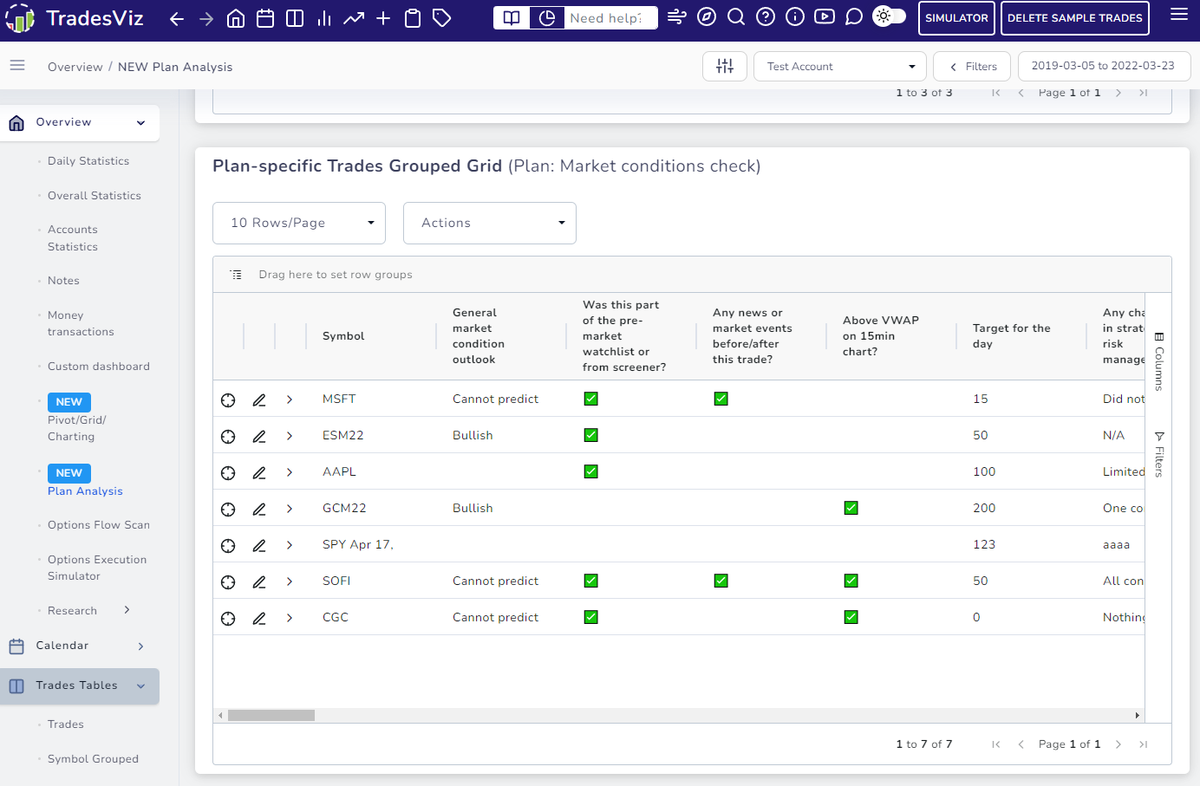This screenshot has width=1200, height=786.
Task: Click the compass icon
Action: click(x=706, y=17)
